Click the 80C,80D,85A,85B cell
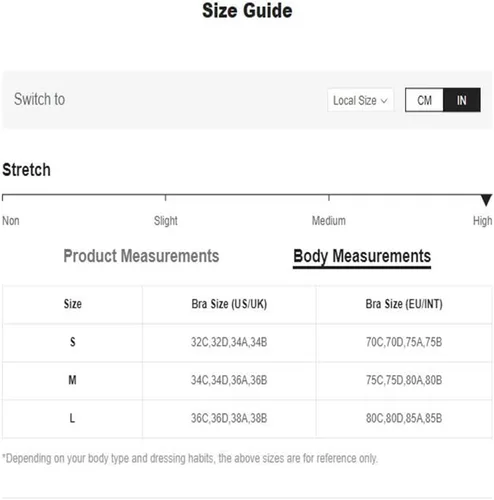 pos(404,418)
